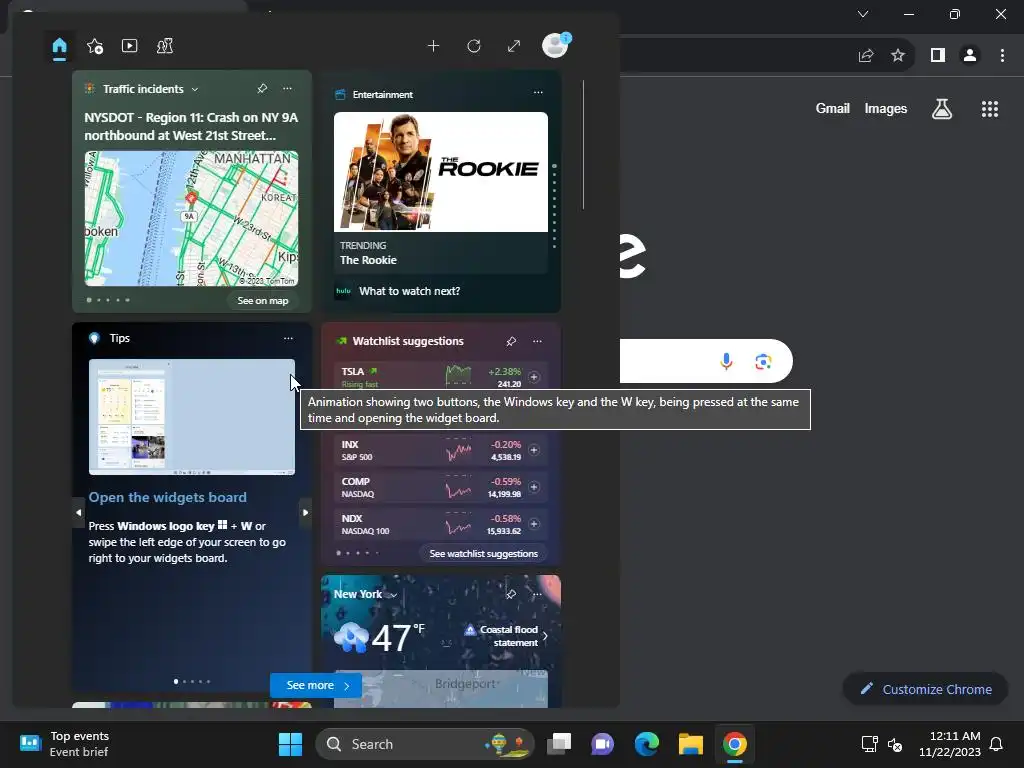The height and width of the screenshot is (768, 1024).
Task: Click the taskbar Search box
Action: pyautogui.click(x=424, y=744)
